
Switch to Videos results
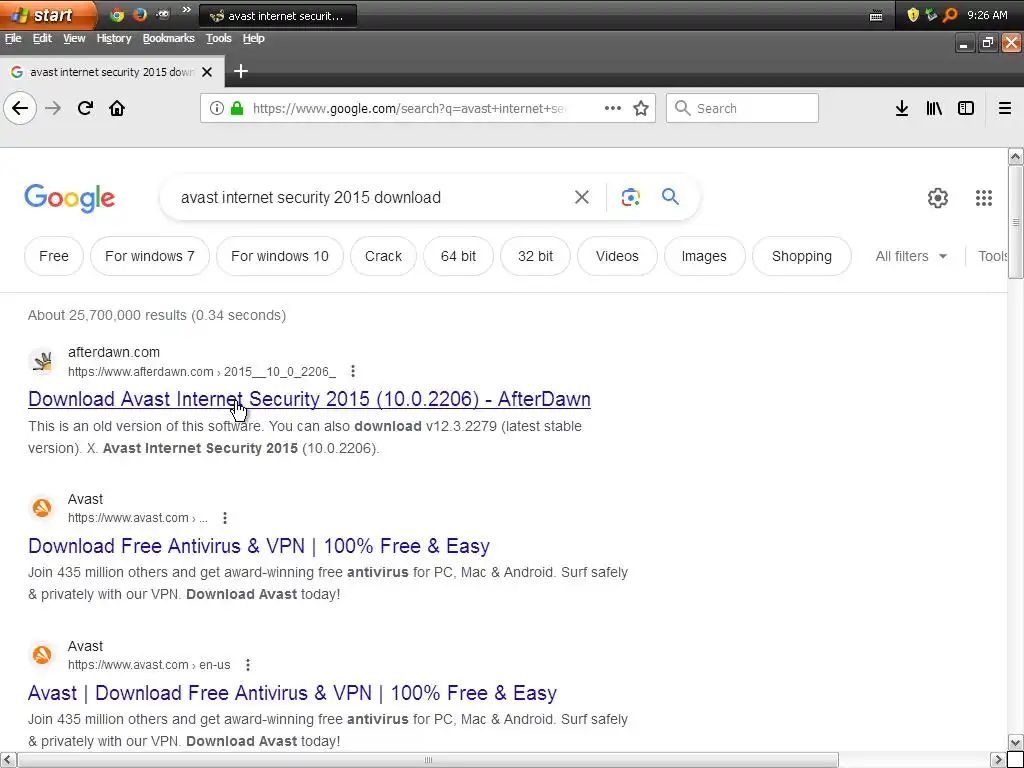tap(617, 256)
